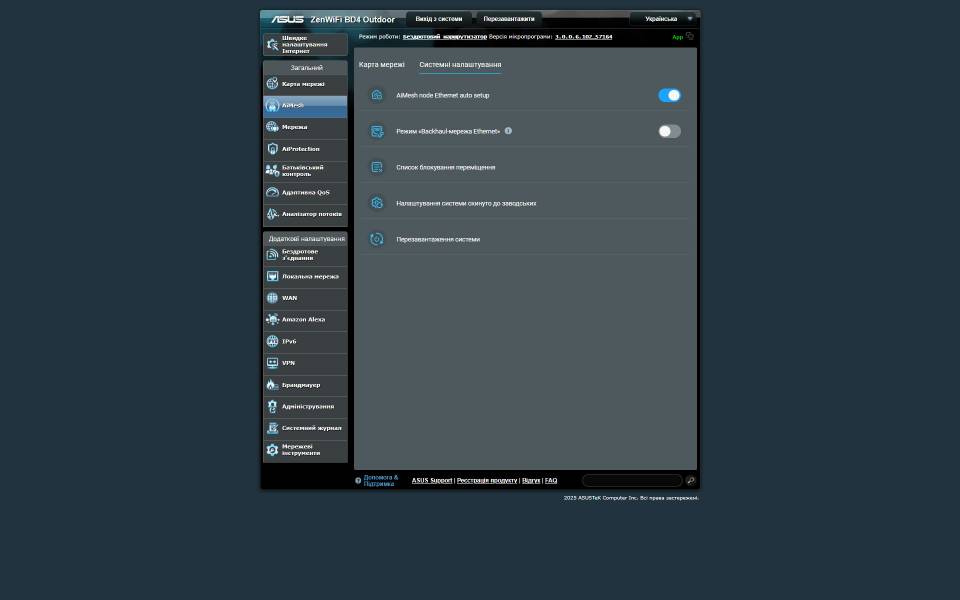This screenshot has width=960, height=600.
Task: Open the Українська language dropdown
Action: pos(665,19)
